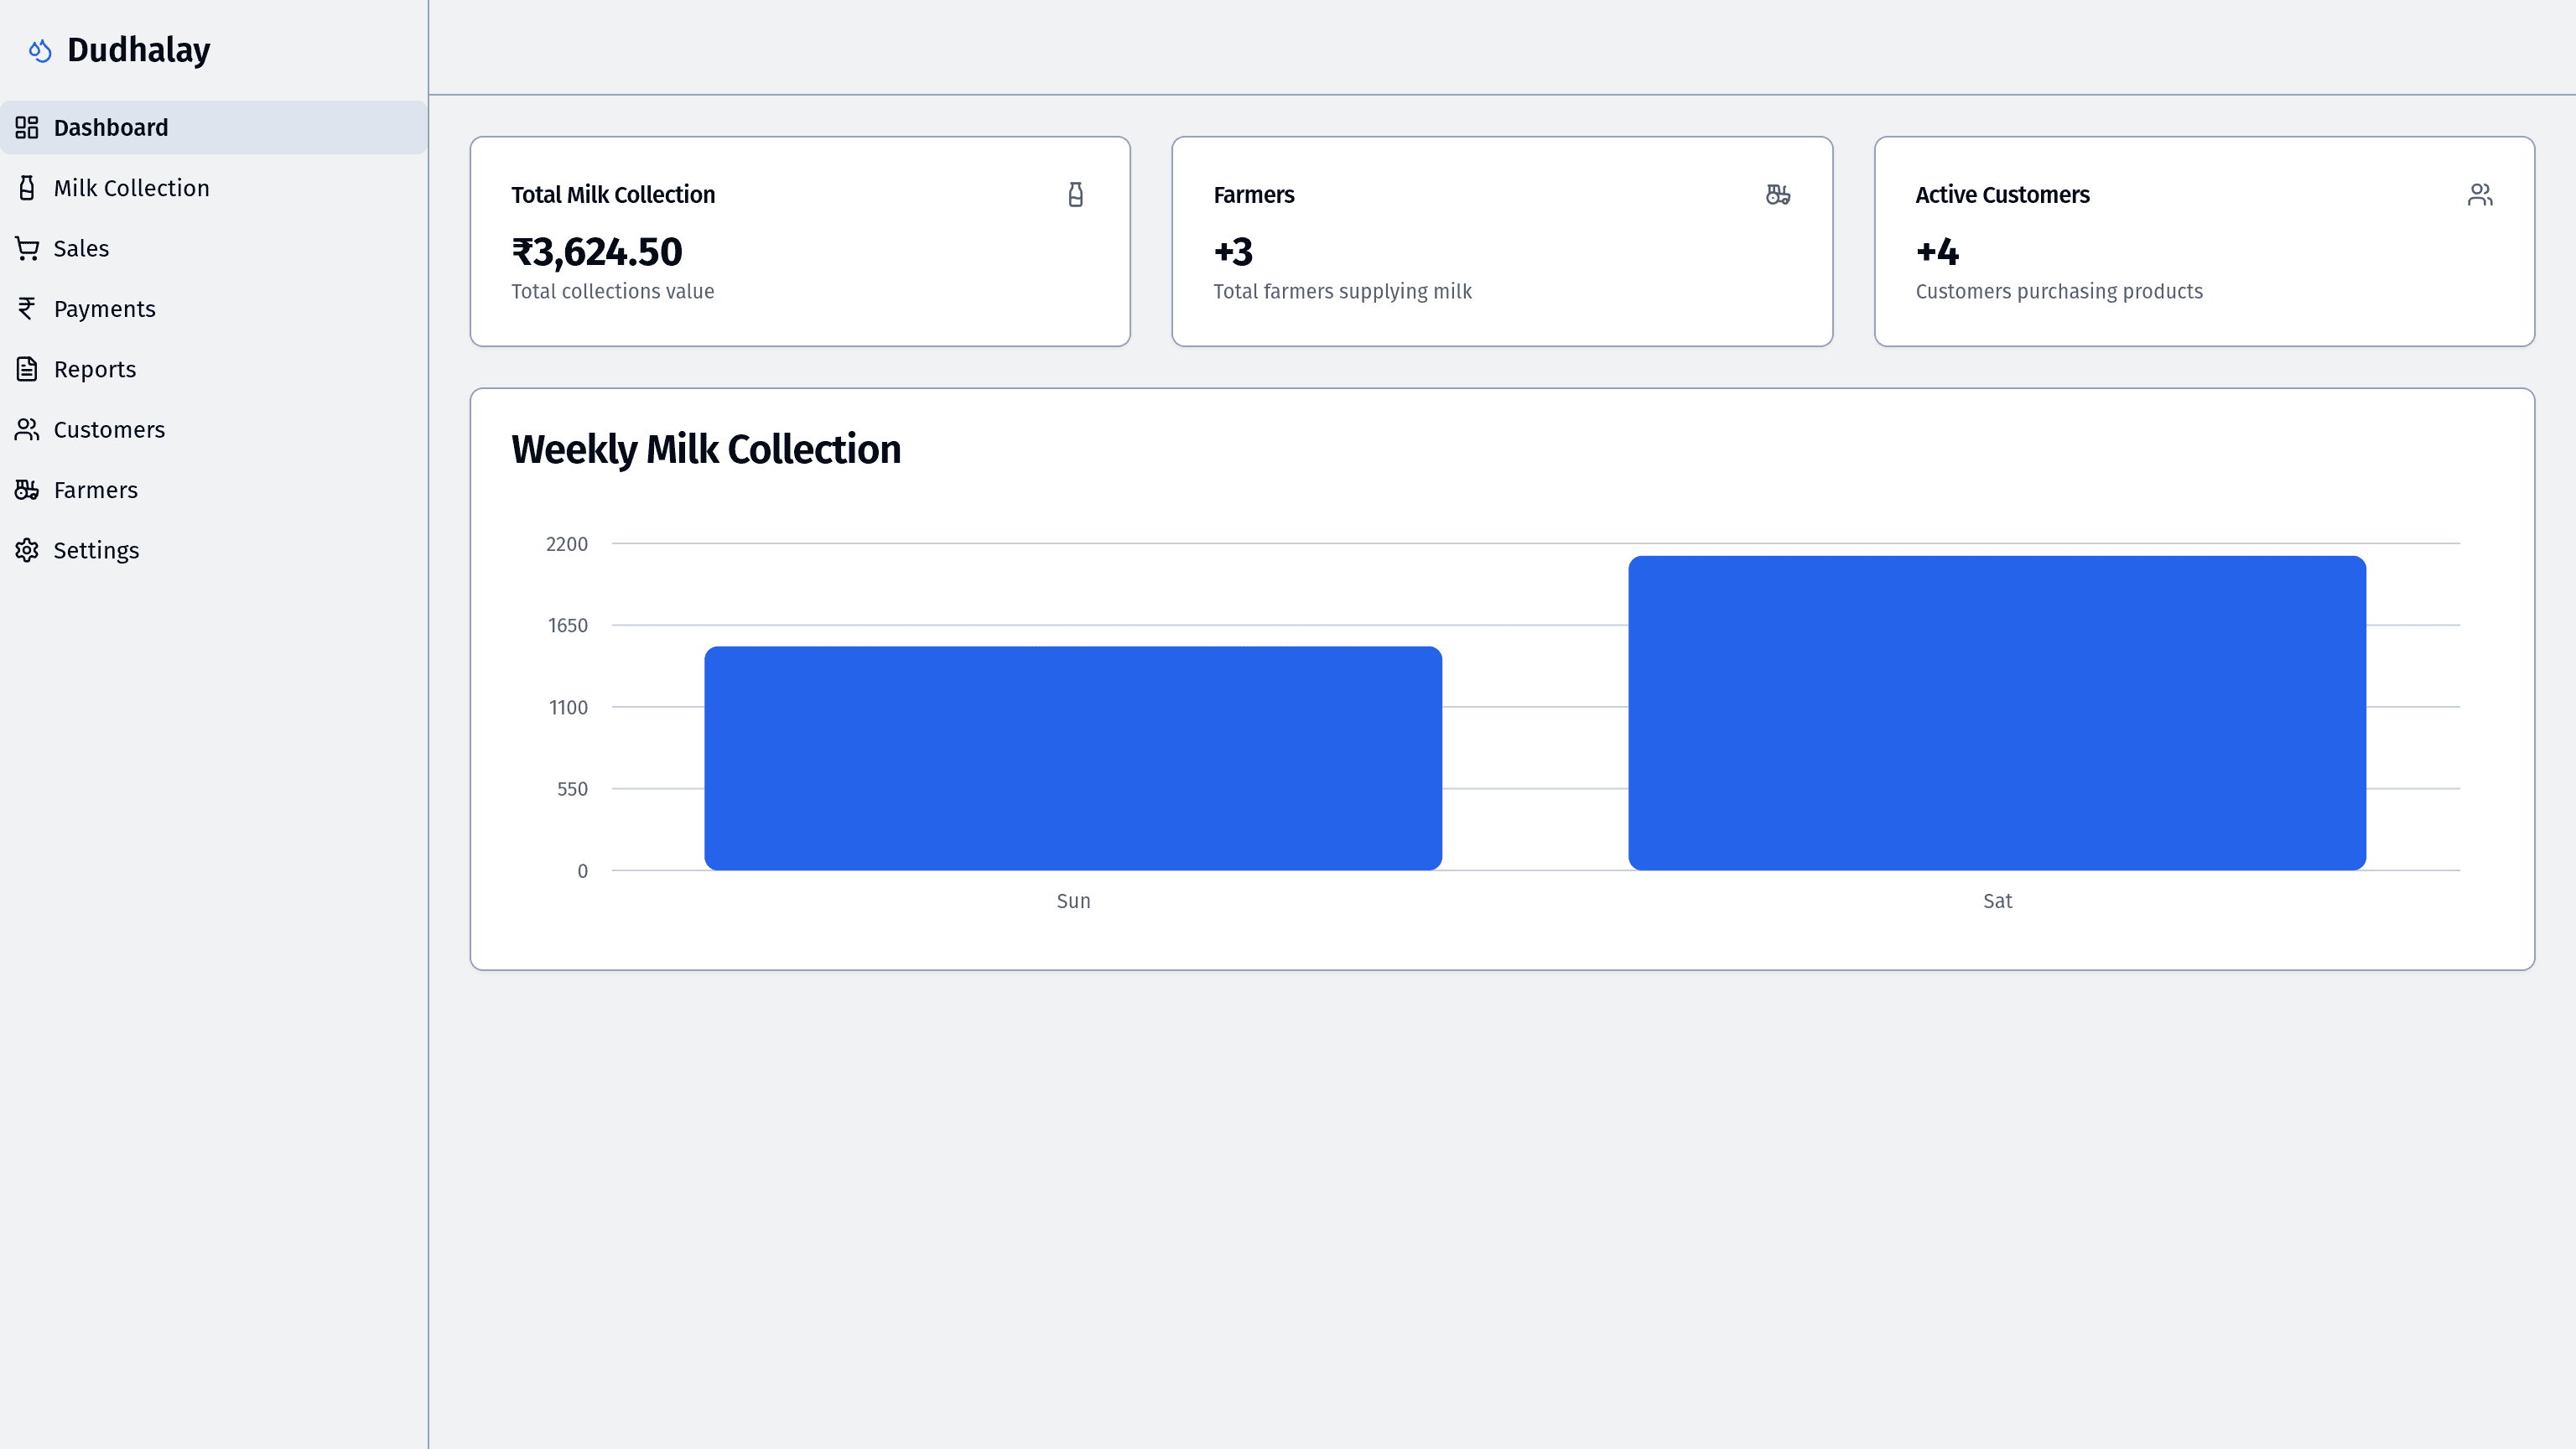Click the shopping cart icon beside Sales
The image size is (2576, 1449).
click(27, 248)
